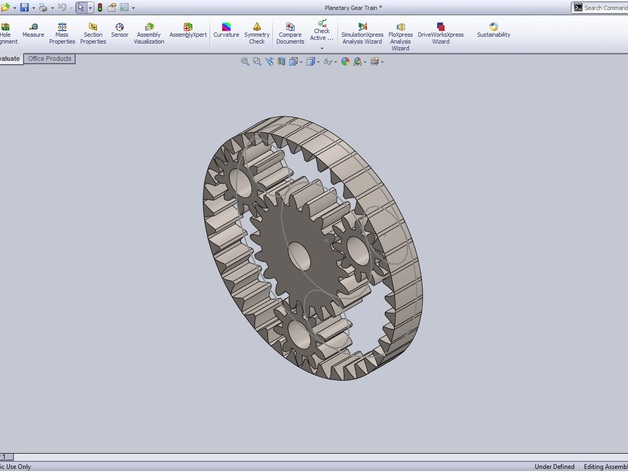Click Display Style icon
This screenshot has width=628, height=472.
(310, 61)
